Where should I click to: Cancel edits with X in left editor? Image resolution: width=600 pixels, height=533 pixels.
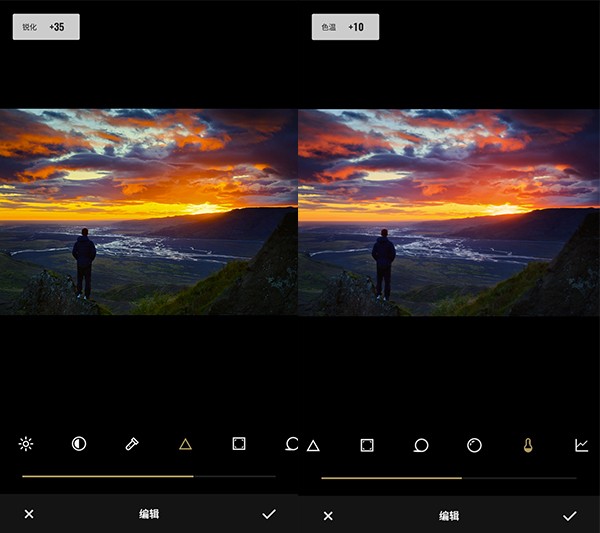tap(29, 514)
